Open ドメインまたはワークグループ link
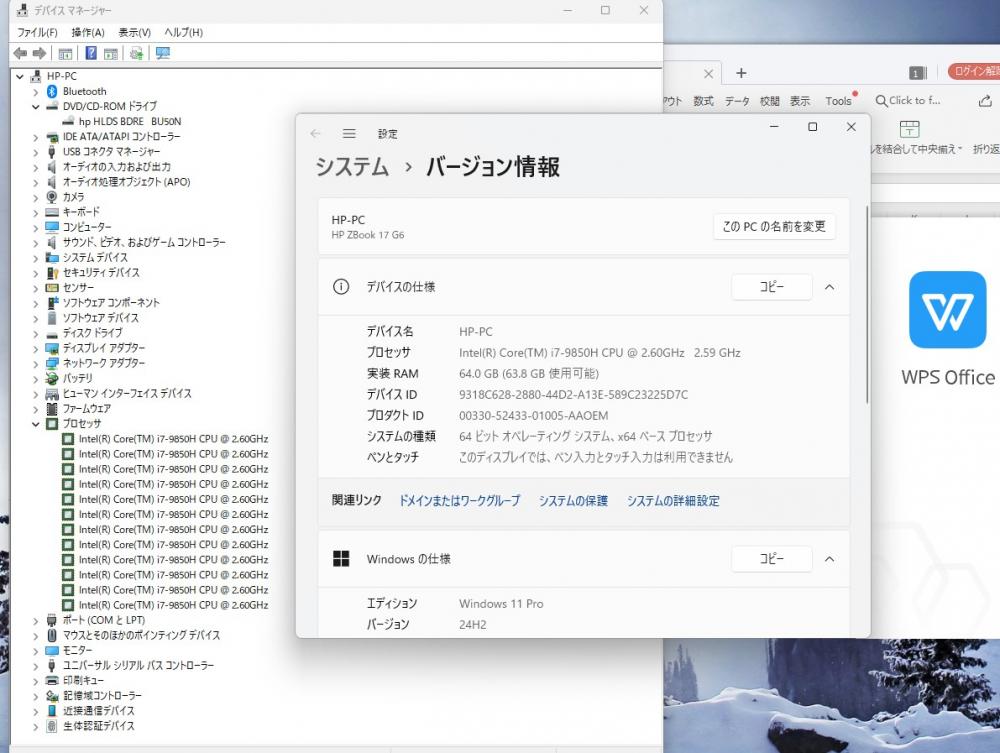This screenshot has height=753, width=1000. click(x=460, y=501)
